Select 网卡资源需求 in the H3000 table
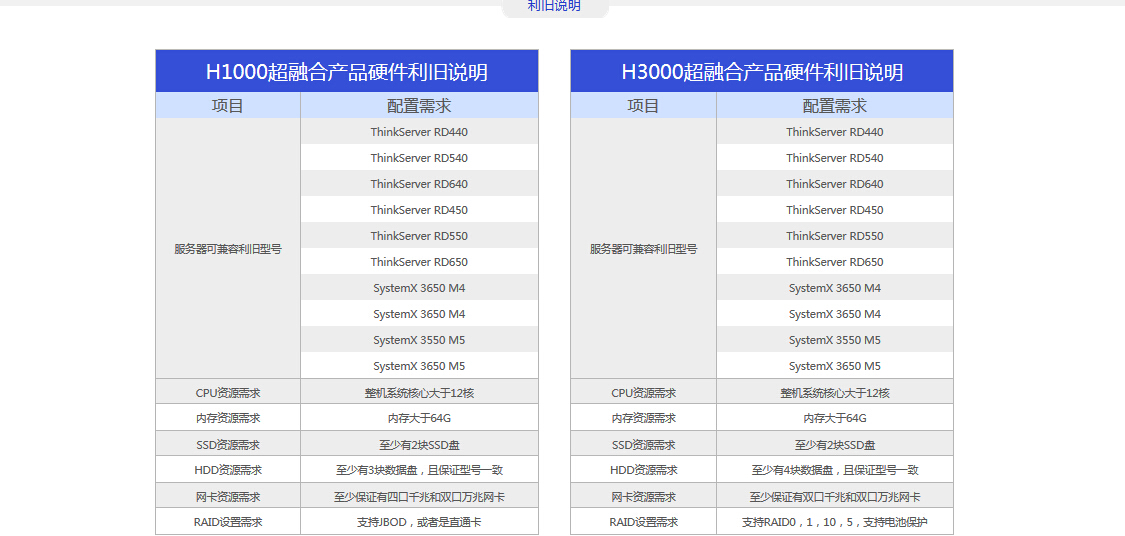 643,497
